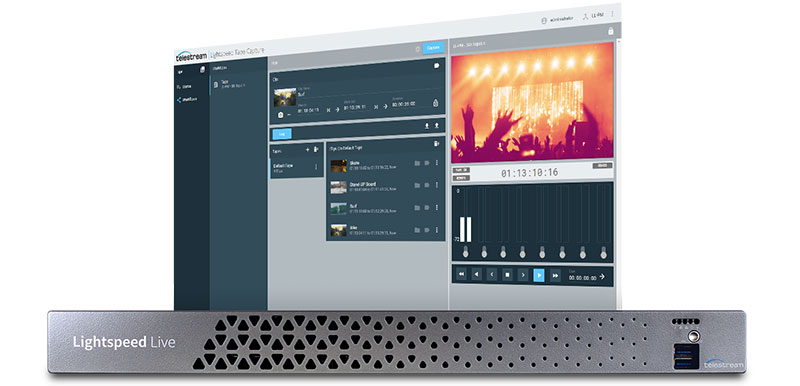Image resolution: width=800 pixels, height=386 pixels.
Task: Open the Status item in left sidebar
Action: 183,87
